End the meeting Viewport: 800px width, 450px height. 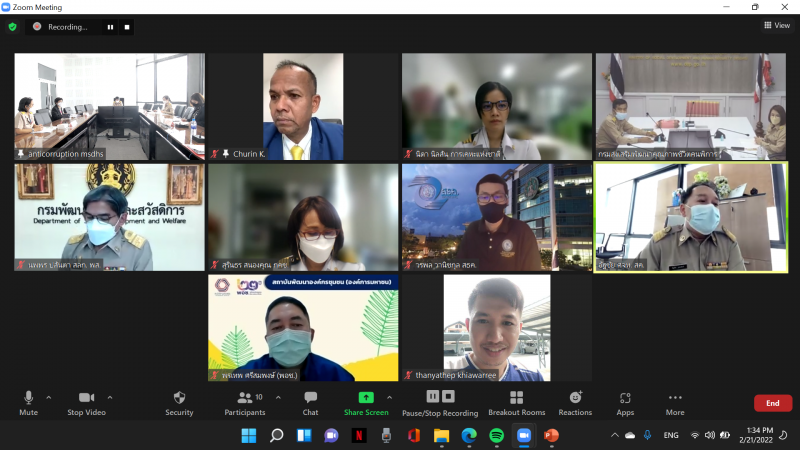(x=773, y=403)
